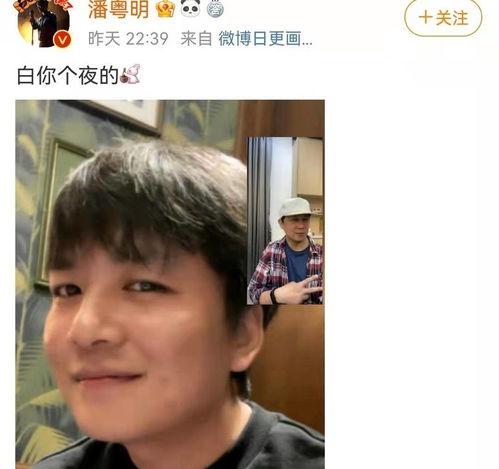Click the rabbit emoji in the post text
499x469 pixels.
click(130, 74)
